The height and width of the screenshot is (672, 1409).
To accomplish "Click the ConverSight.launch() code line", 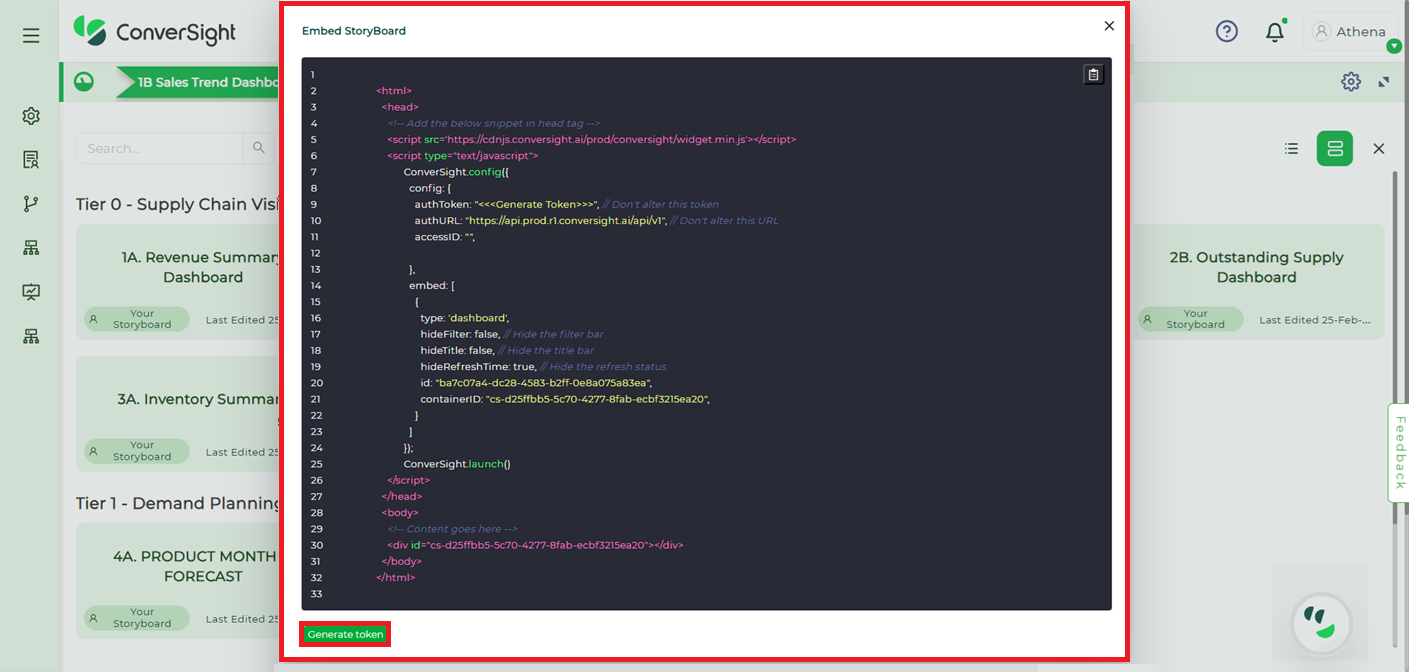I will (x=457, y=464).
